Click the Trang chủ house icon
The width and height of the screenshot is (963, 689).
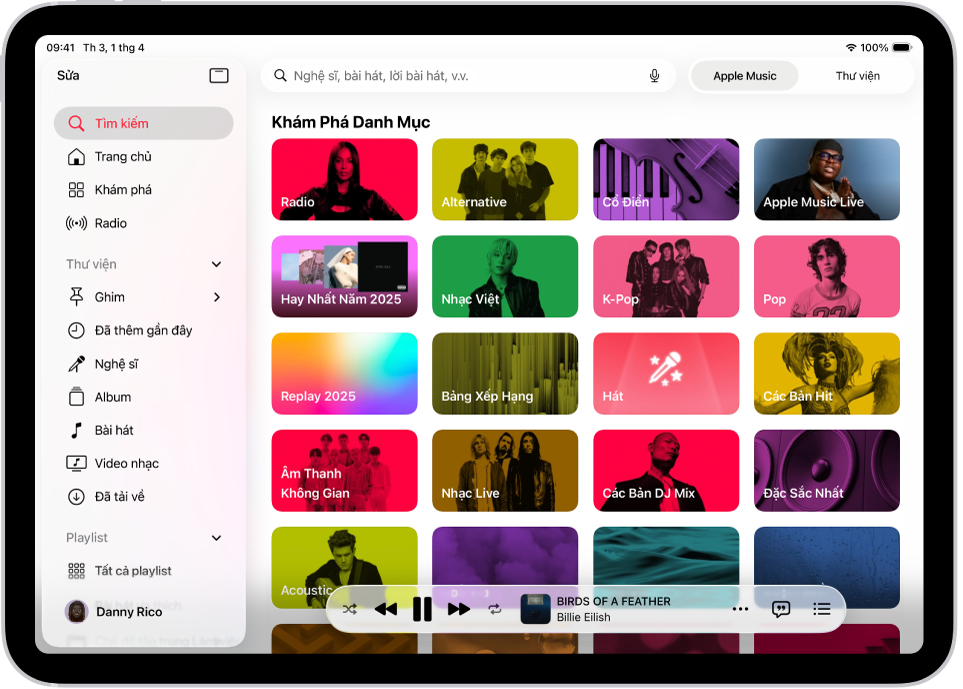[76, 157]
